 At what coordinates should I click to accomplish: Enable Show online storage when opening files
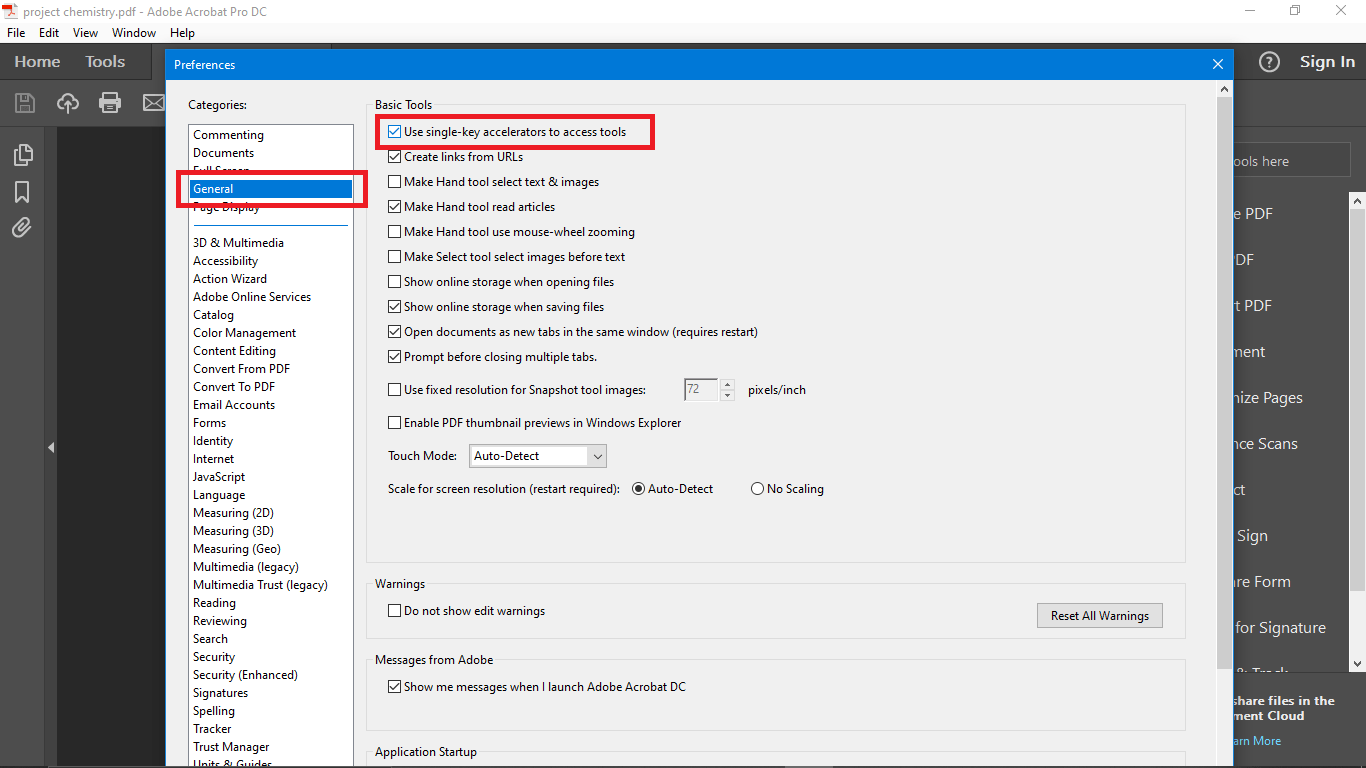click(x=394, y=282)
